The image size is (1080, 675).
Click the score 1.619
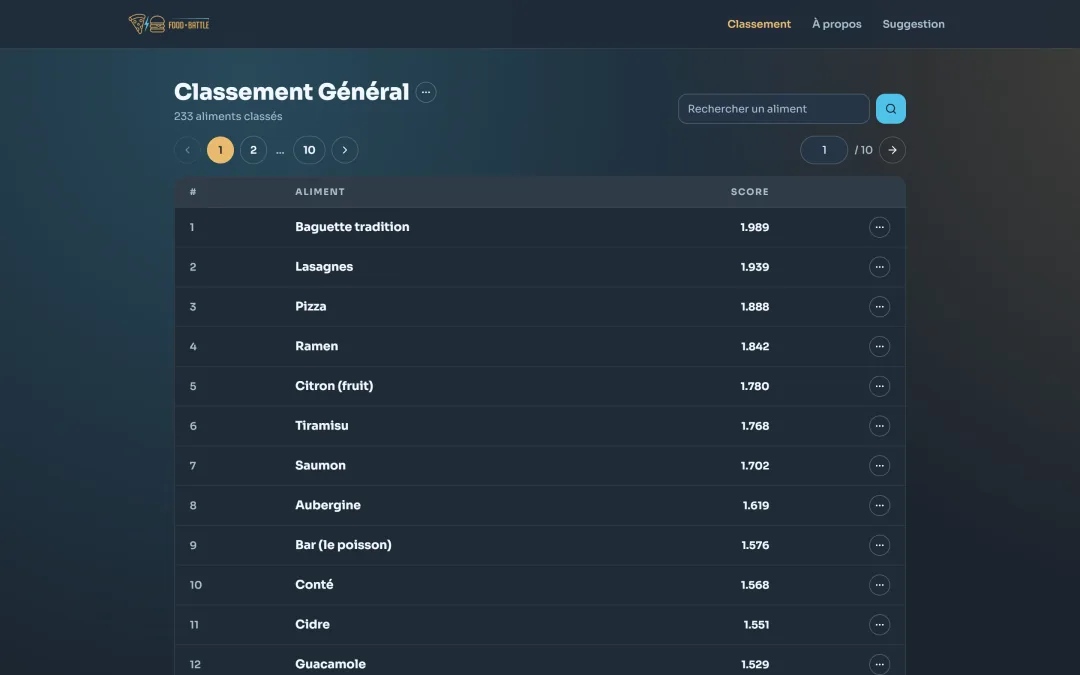(x=756, y=506)
